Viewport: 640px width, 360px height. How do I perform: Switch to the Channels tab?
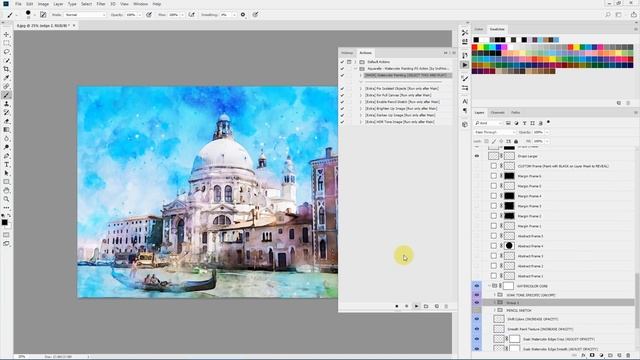point(497,112)
